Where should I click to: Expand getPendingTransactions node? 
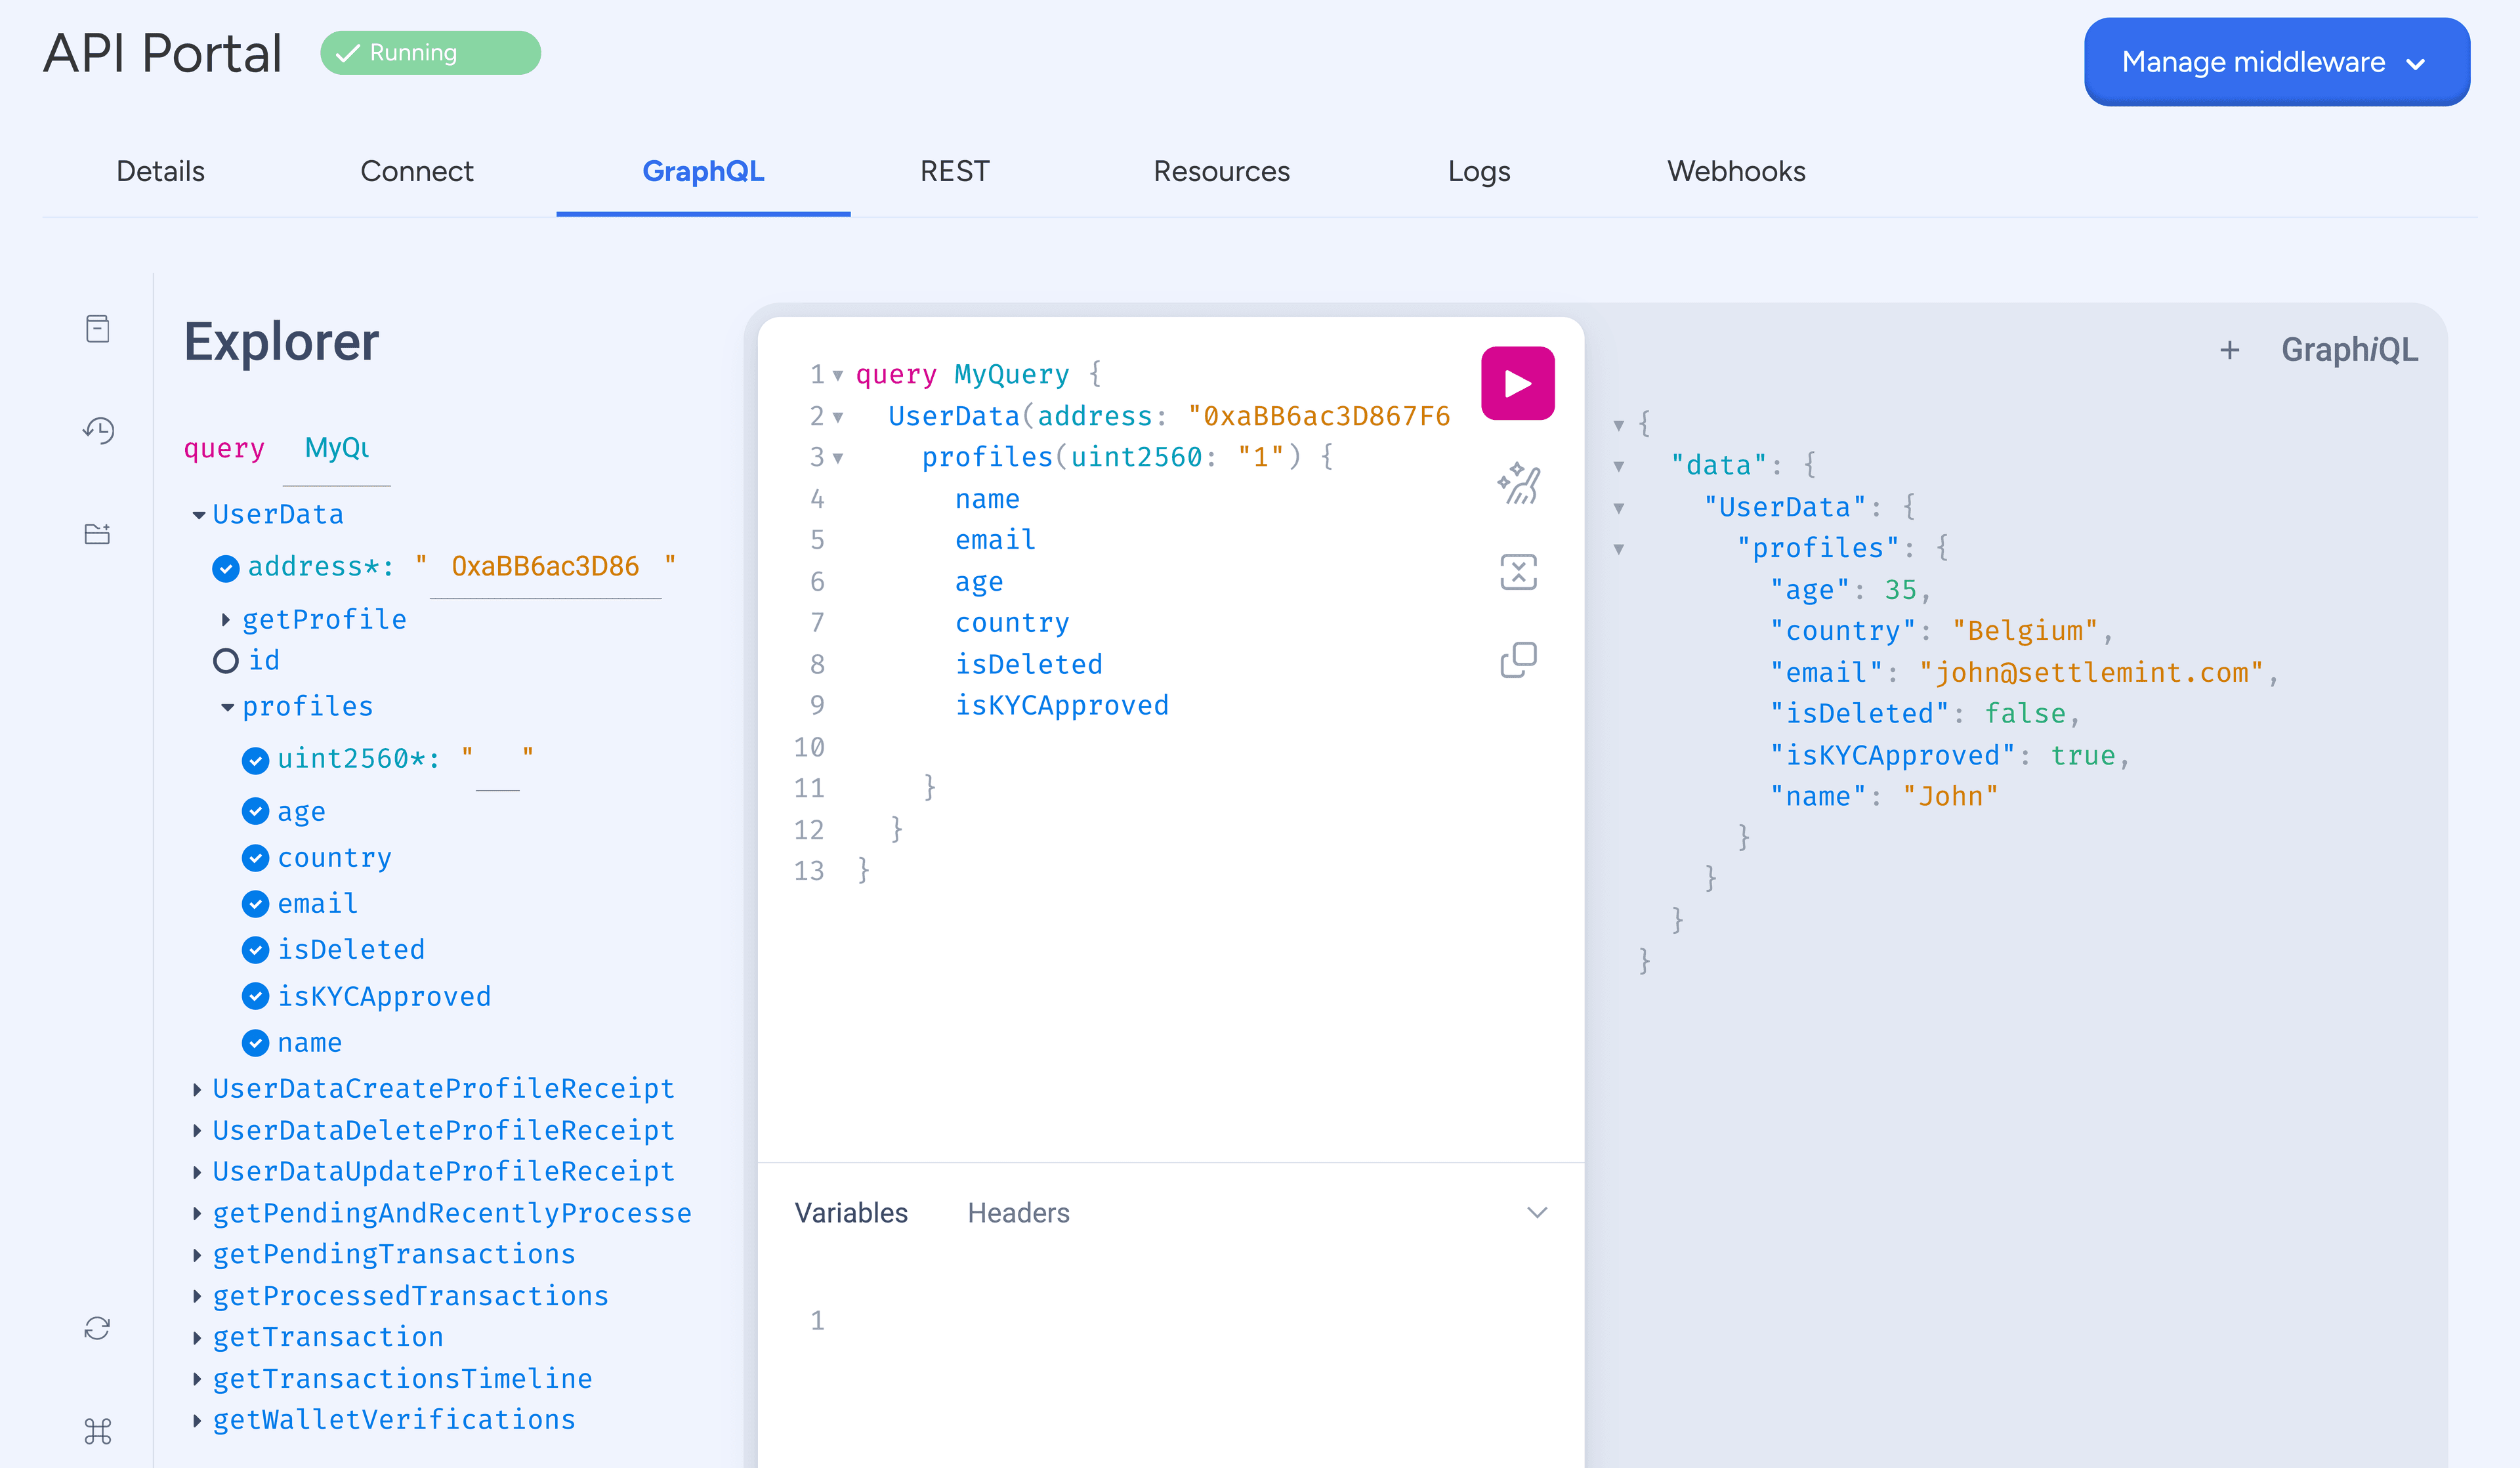click(197, 1255)
